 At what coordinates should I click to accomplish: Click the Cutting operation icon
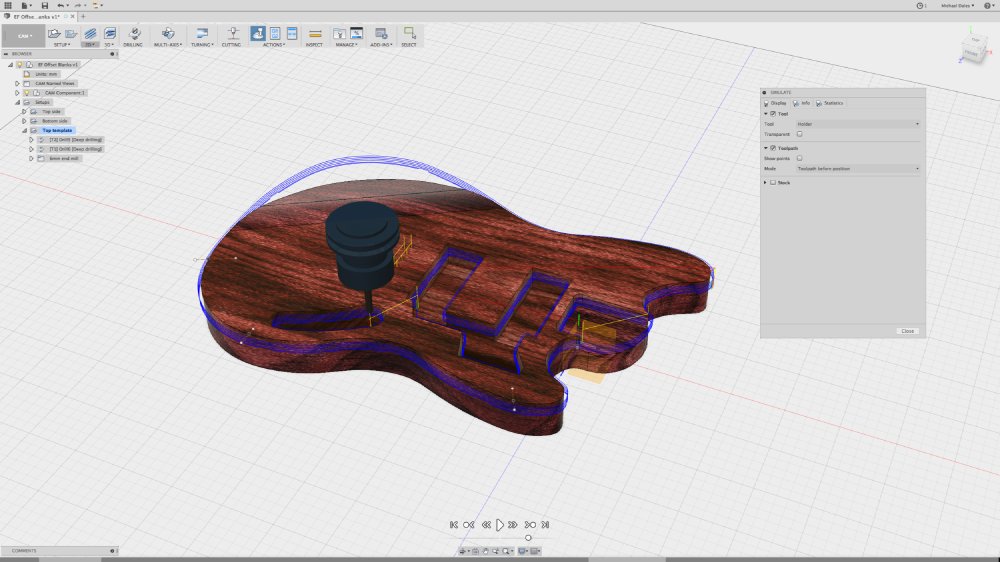coord(233,33)
